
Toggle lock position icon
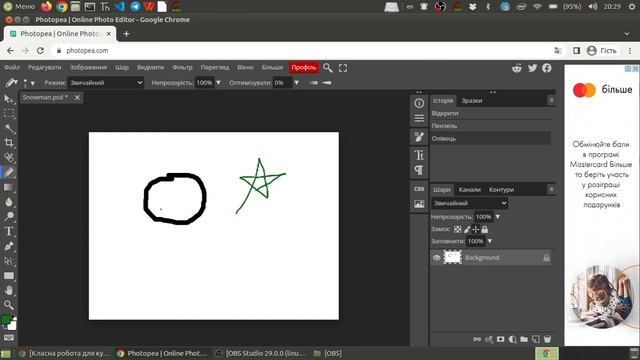coord(476,229)
